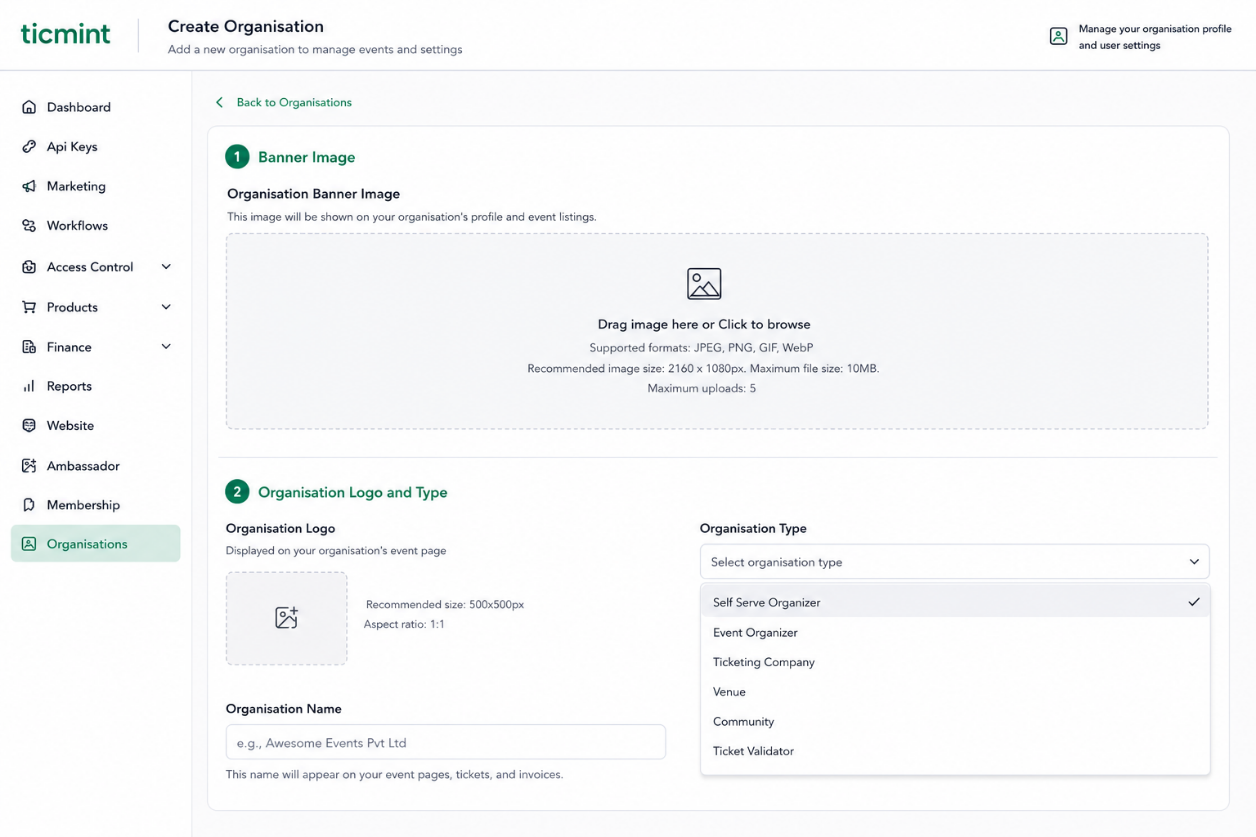Click the add logo image icon
This screenshot has width=1256, height=837.
point(287,618)
